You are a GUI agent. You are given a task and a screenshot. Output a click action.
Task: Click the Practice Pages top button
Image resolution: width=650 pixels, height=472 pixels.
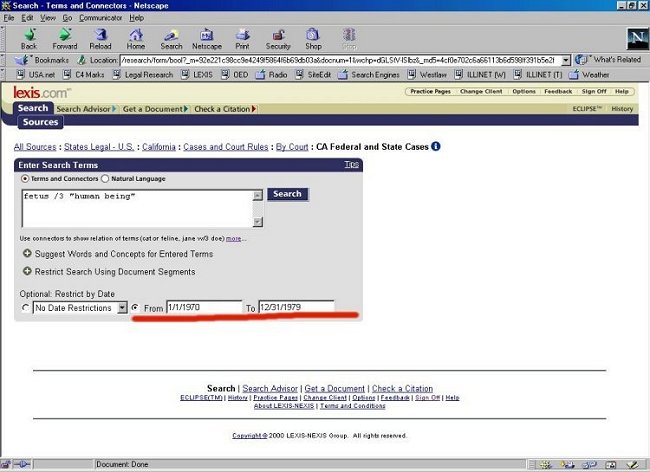[430, 91]
